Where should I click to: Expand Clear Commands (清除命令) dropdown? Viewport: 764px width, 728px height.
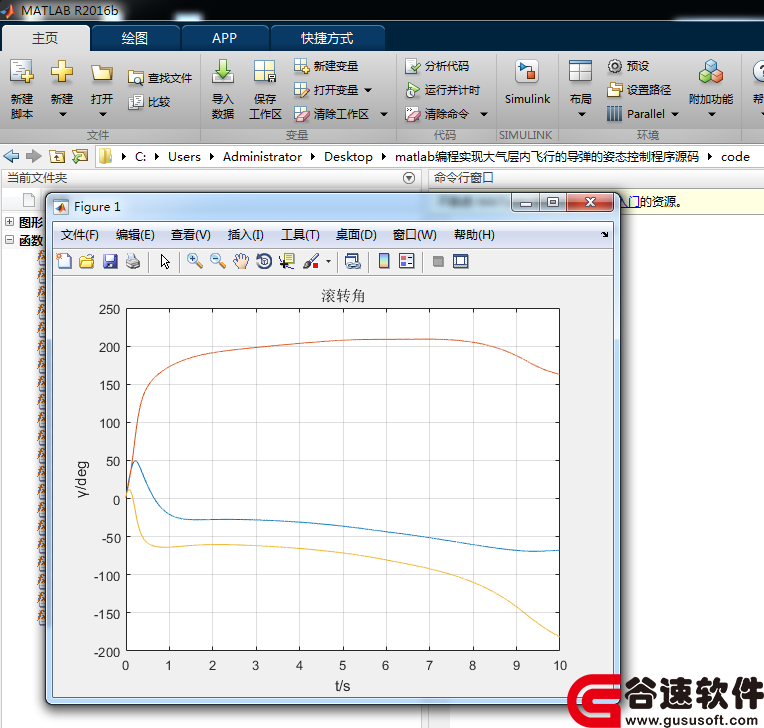[x=484, y=115]
